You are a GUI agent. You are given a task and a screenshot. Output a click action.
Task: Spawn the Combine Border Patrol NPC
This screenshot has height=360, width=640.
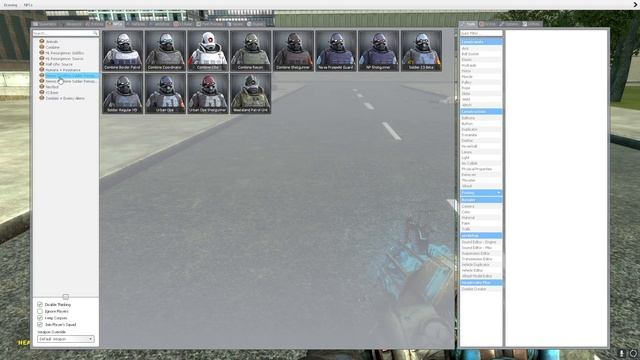click(122, 51)
